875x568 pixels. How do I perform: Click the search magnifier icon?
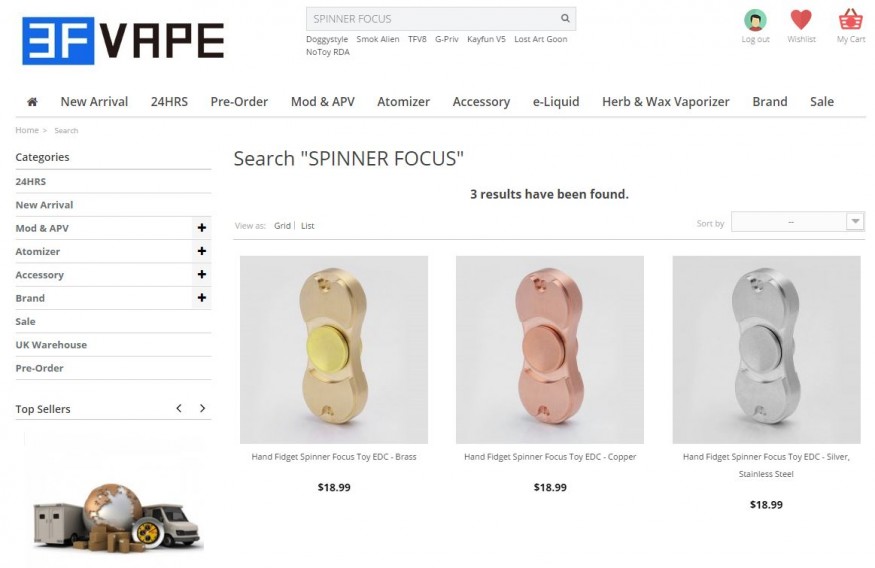565,18
